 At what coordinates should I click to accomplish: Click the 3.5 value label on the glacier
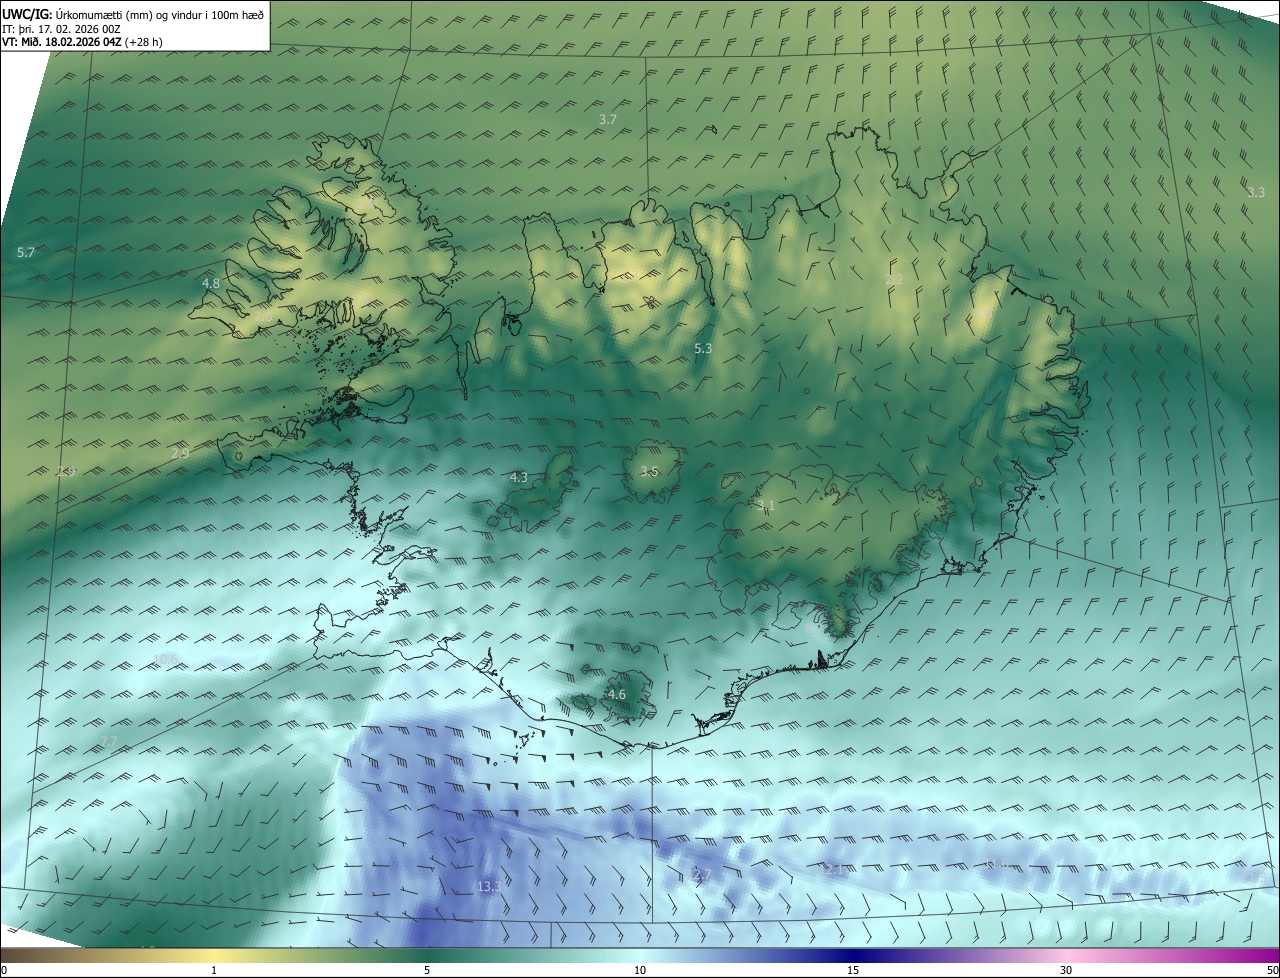coord(650,472)
